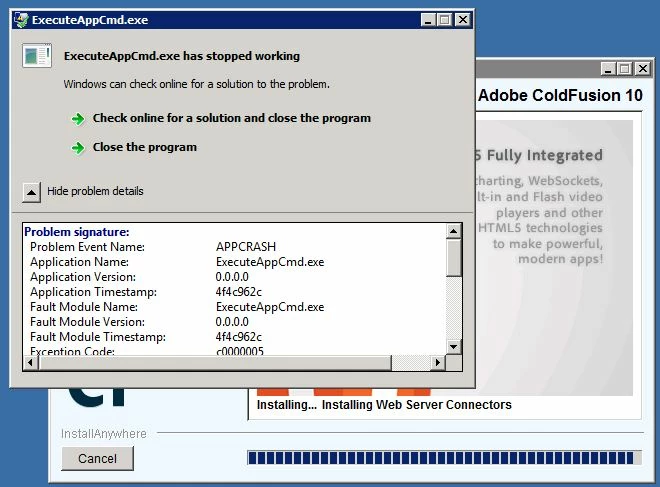Screen dimensions: 660x487
Task: Click scroll right arrow in problem details
Action: [x=437, y=362]
